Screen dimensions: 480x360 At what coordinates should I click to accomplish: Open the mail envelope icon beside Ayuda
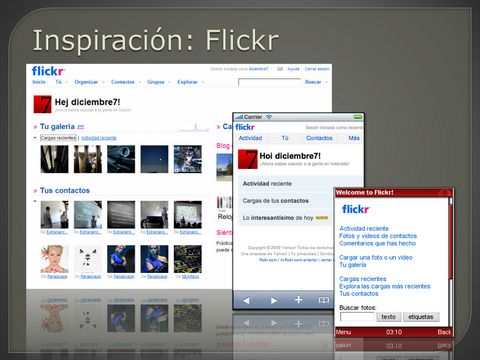click(280, 69)
